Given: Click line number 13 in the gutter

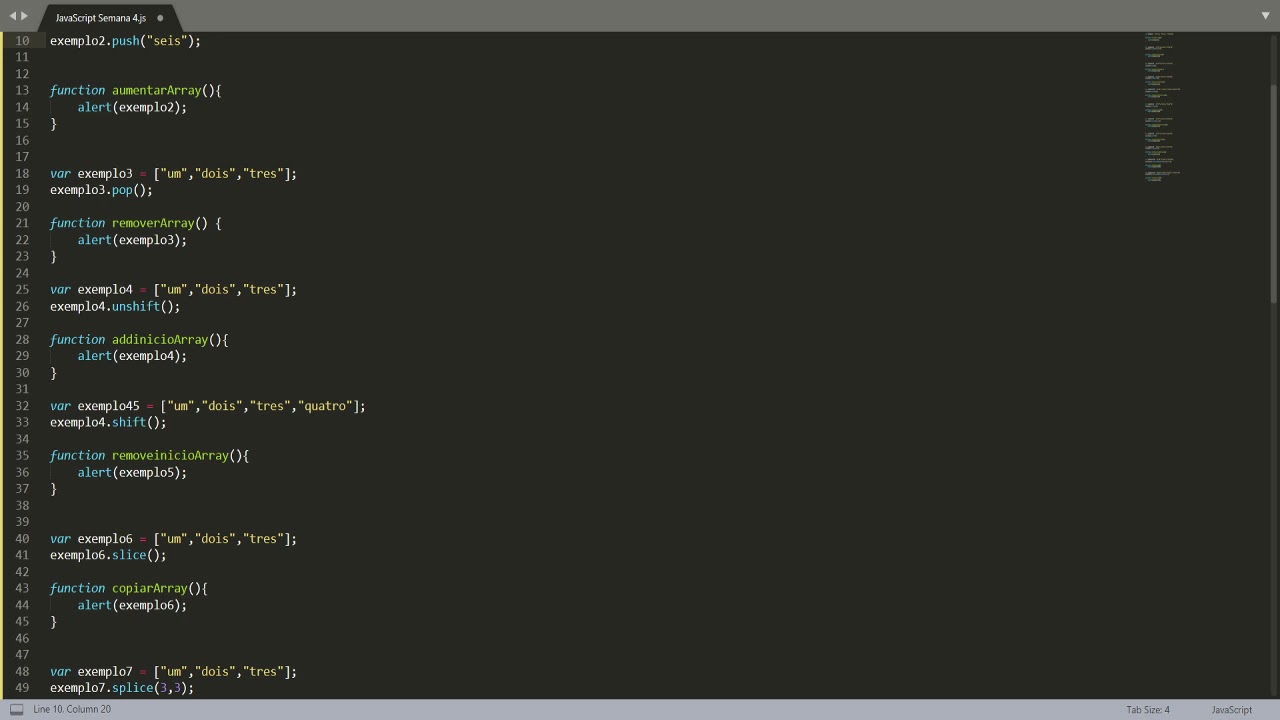Looking at the screenshot, I should [x=22, y=90].
